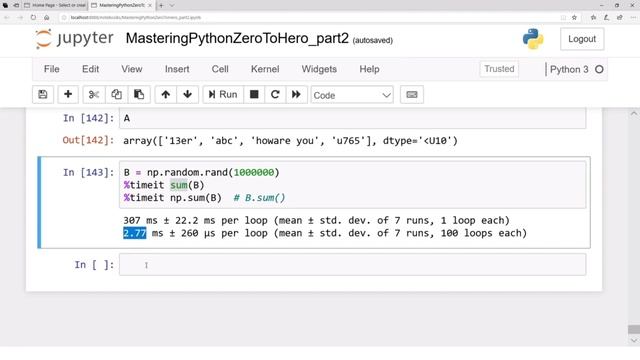This screenshot has width=640, height=360.
Task: Click the browser refresh icon
Action: (x=33, y=18)
